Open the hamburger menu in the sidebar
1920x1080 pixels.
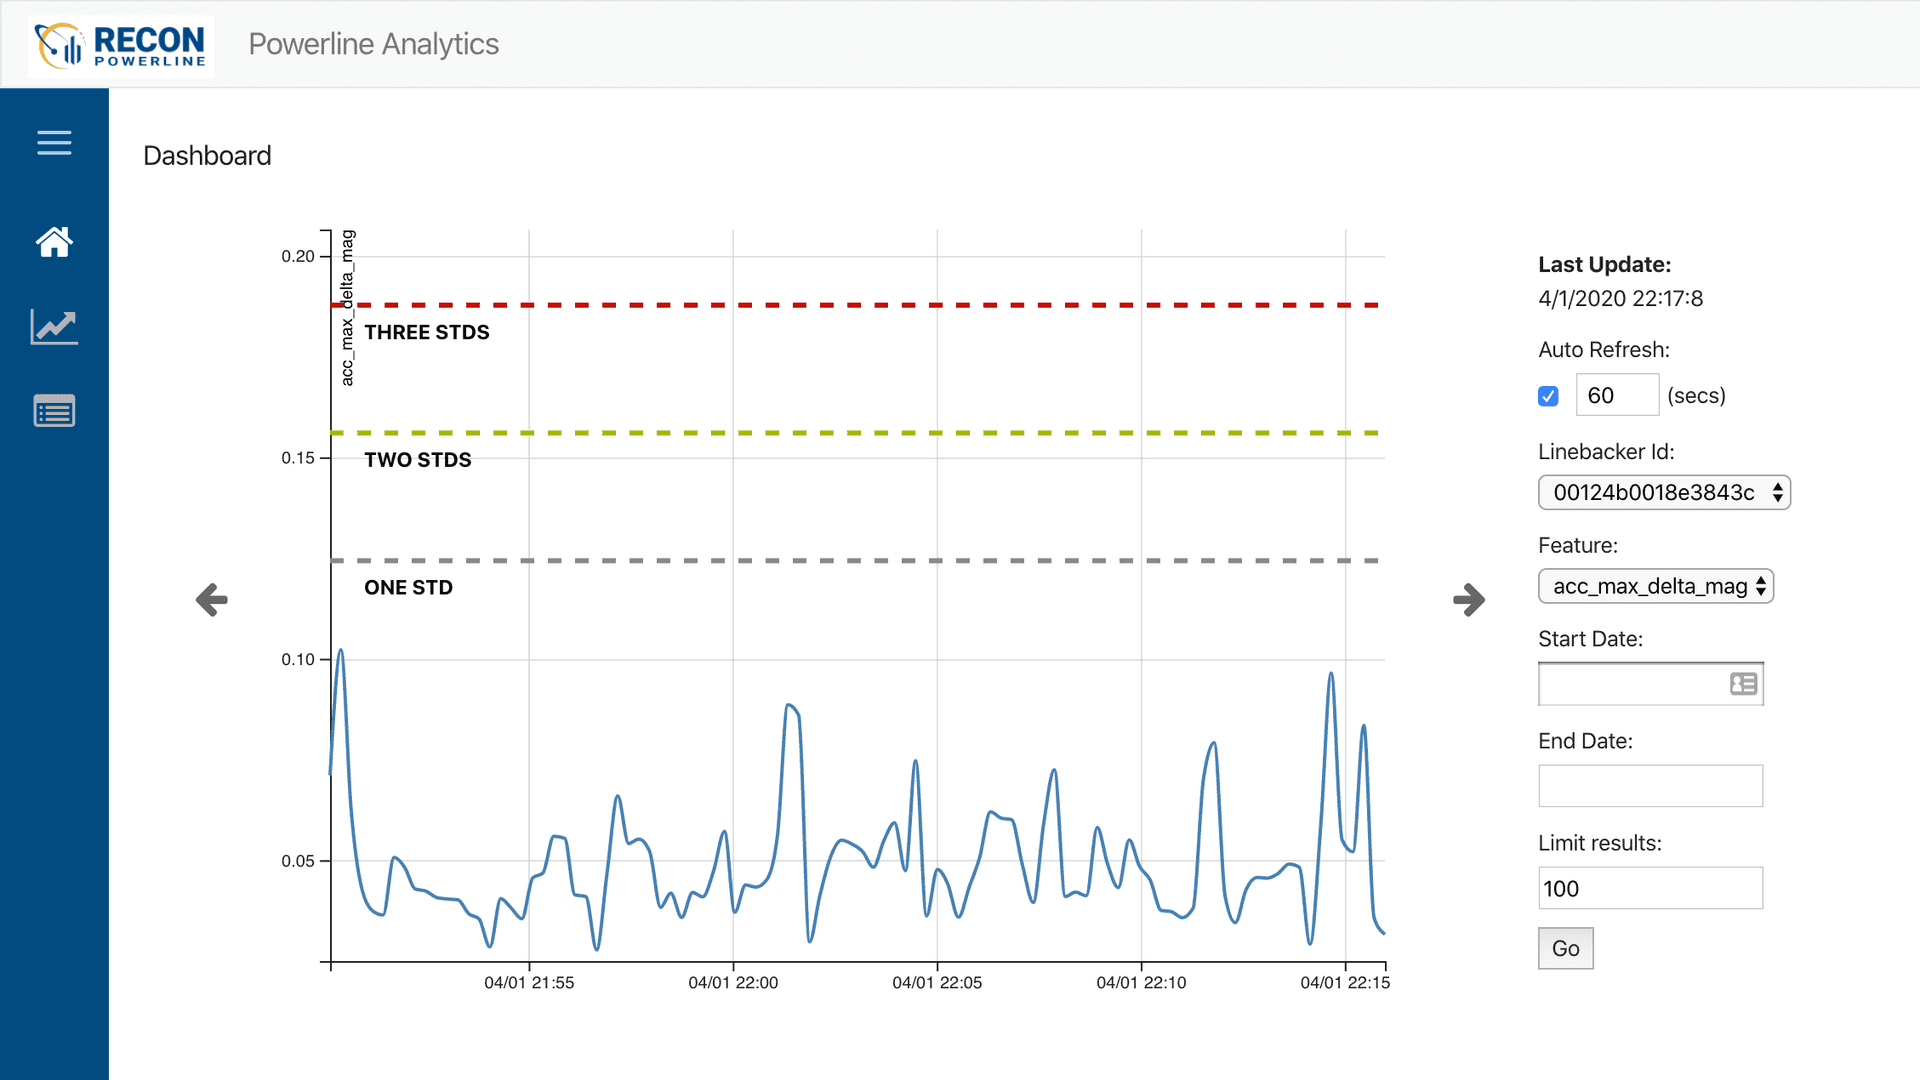pos(54,143)
